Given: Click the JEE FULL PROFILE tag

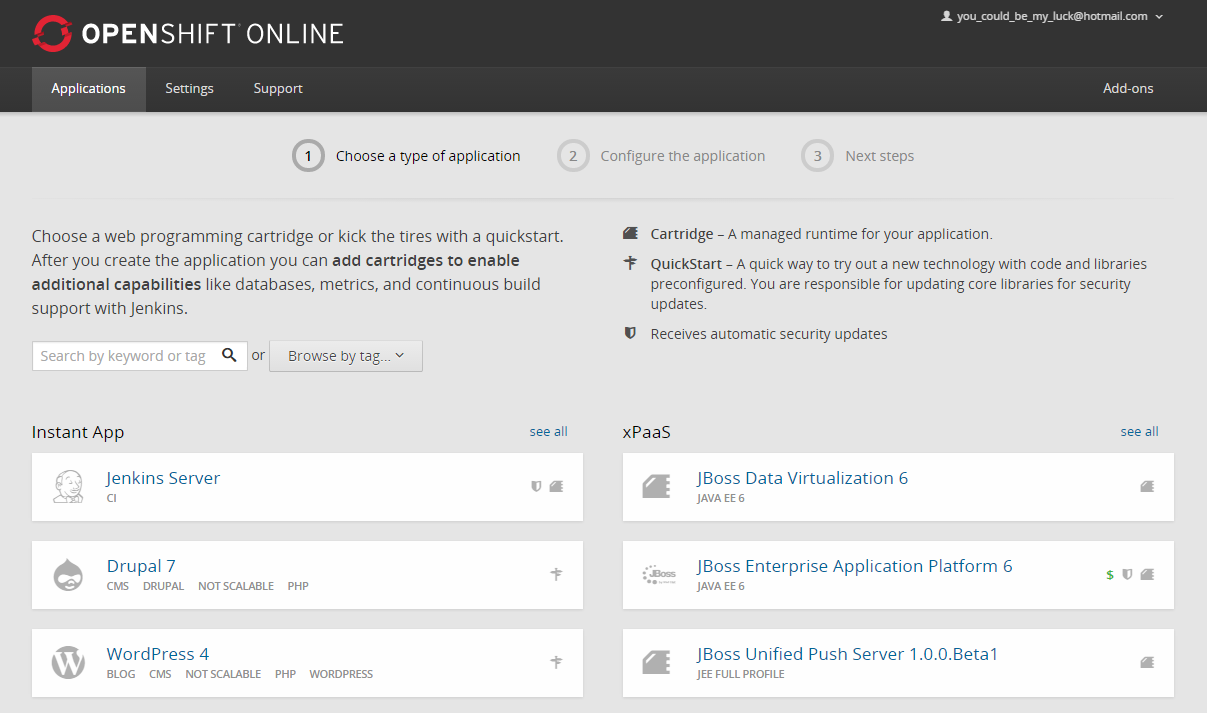Looking at the screenshot, I should coord(741,674).
